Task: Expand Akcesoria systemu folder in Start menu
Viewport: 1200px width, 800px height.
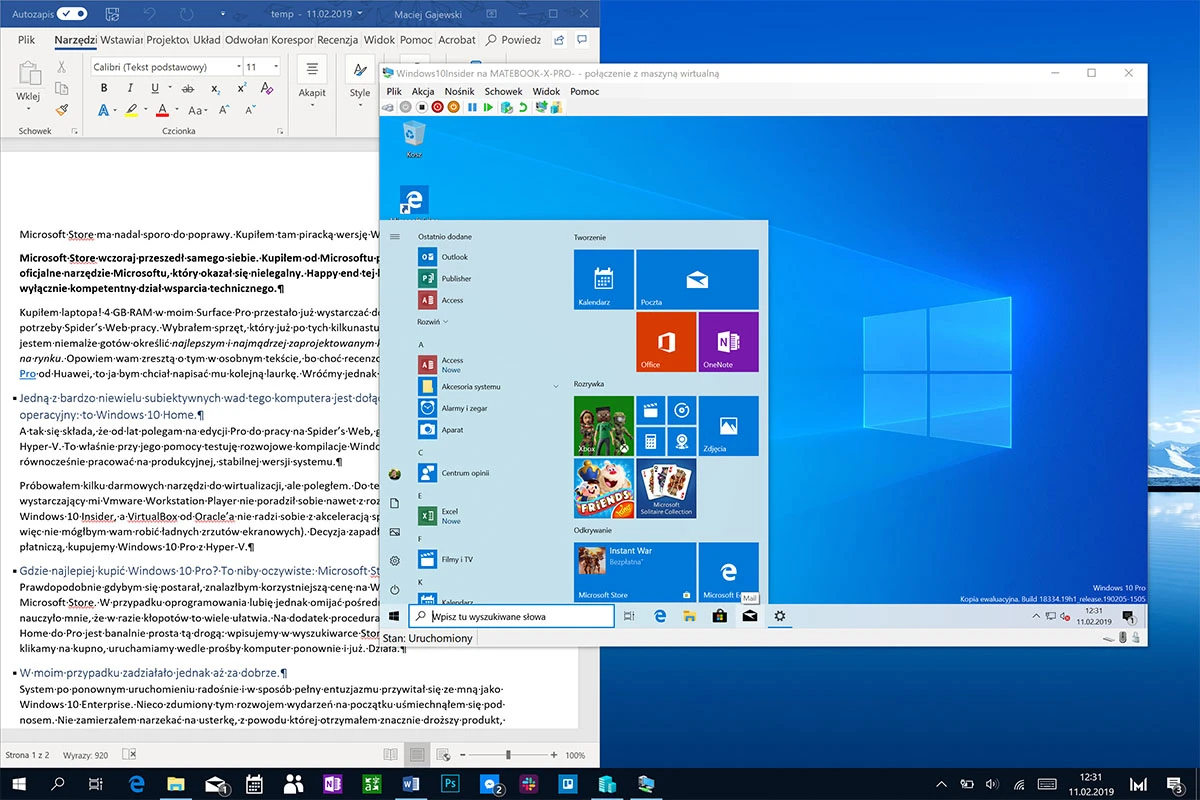Action: (x=487, y=386)
